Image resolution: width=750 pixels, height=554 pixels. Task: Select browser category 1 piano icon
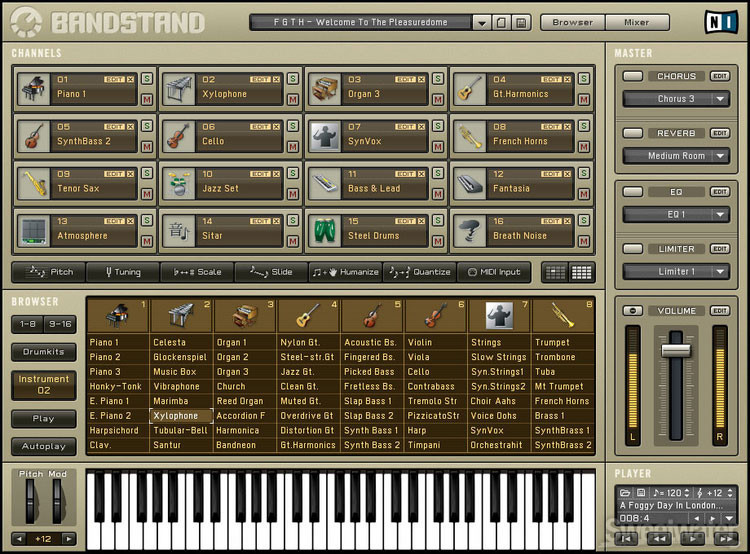pos(118,316)
